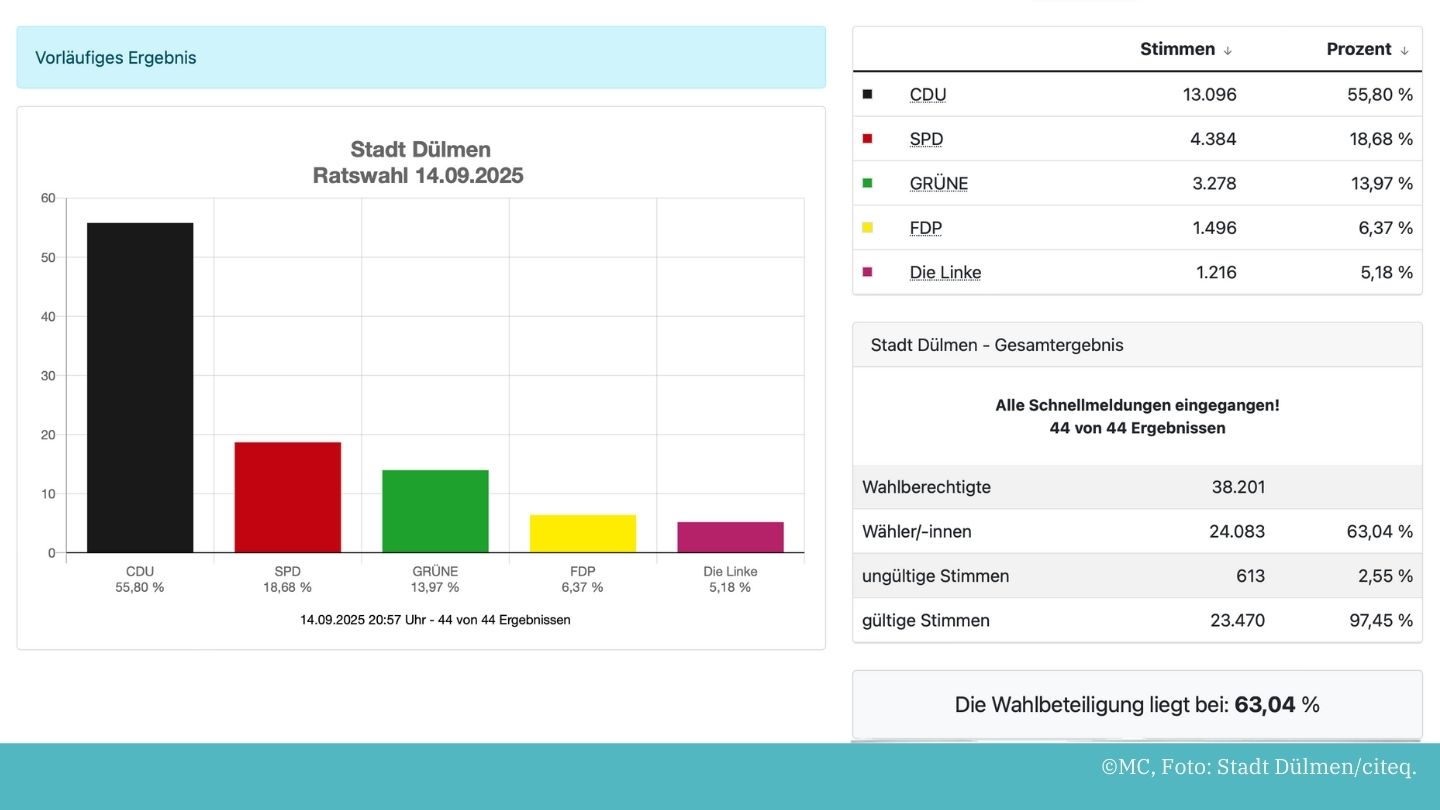This screenshot has width=1440, height=810.
Task: Click the Die Linke bar in chart
Action: coord(730,537)
